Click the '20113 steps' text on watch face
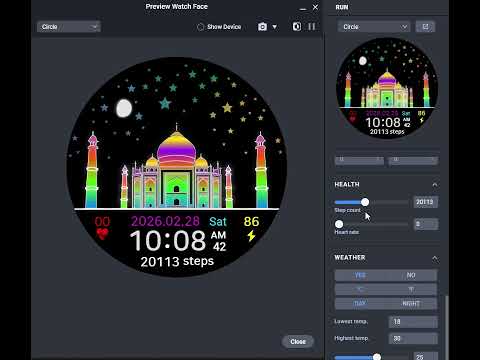This screenshot has width=480, height=360. (177, 261)
